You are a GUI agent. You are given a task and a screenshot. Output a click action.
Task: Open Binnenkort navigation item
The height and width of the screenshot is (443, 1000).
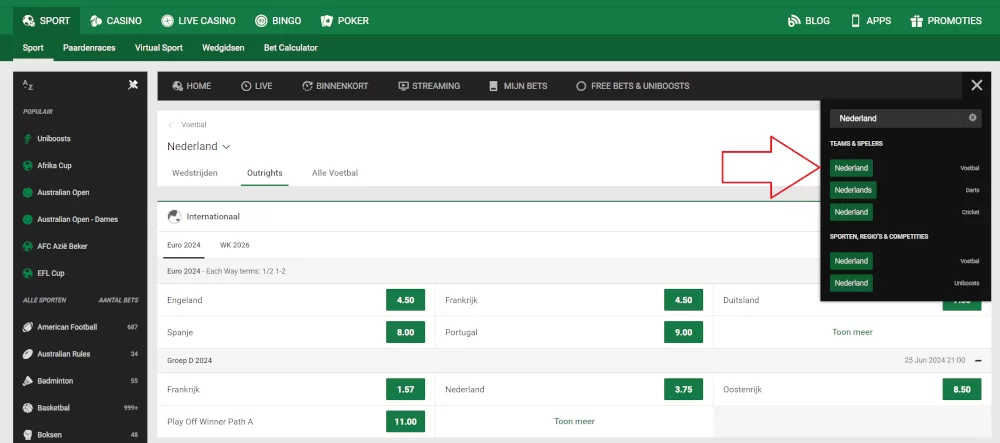coord(335,86)
